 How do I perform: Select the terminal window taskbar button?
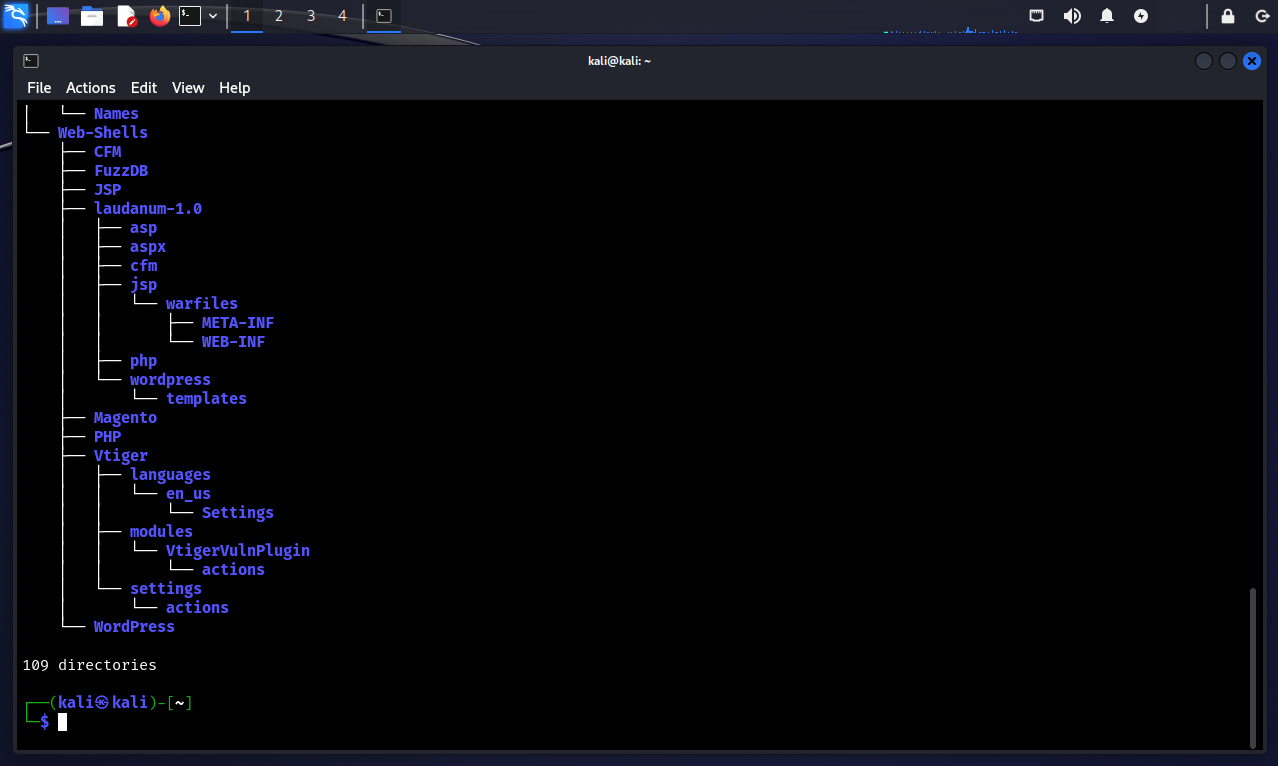tap(384, 16)
